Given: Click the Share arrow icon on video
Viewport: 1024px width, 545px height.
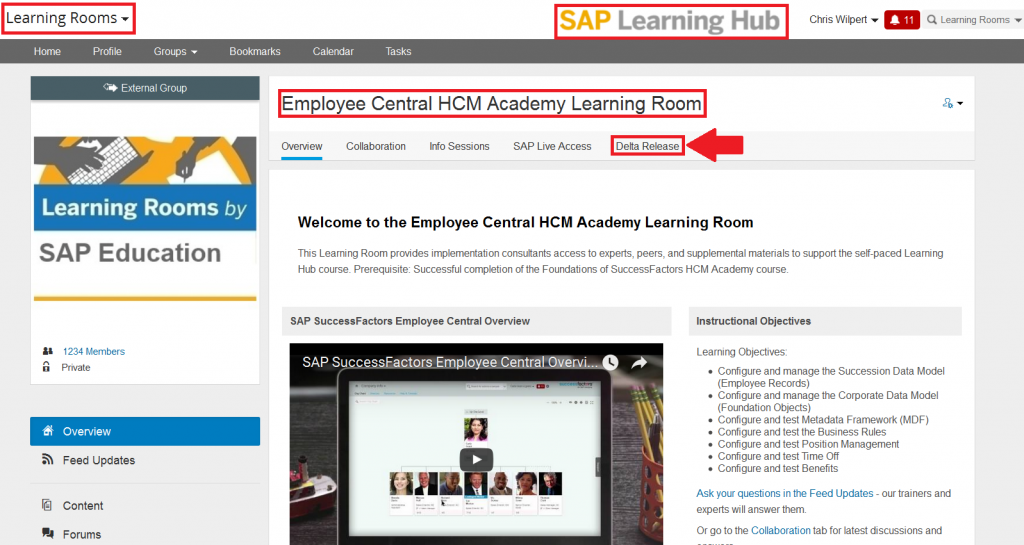Looking at the screenshot, I should click(x=639, y=362).
